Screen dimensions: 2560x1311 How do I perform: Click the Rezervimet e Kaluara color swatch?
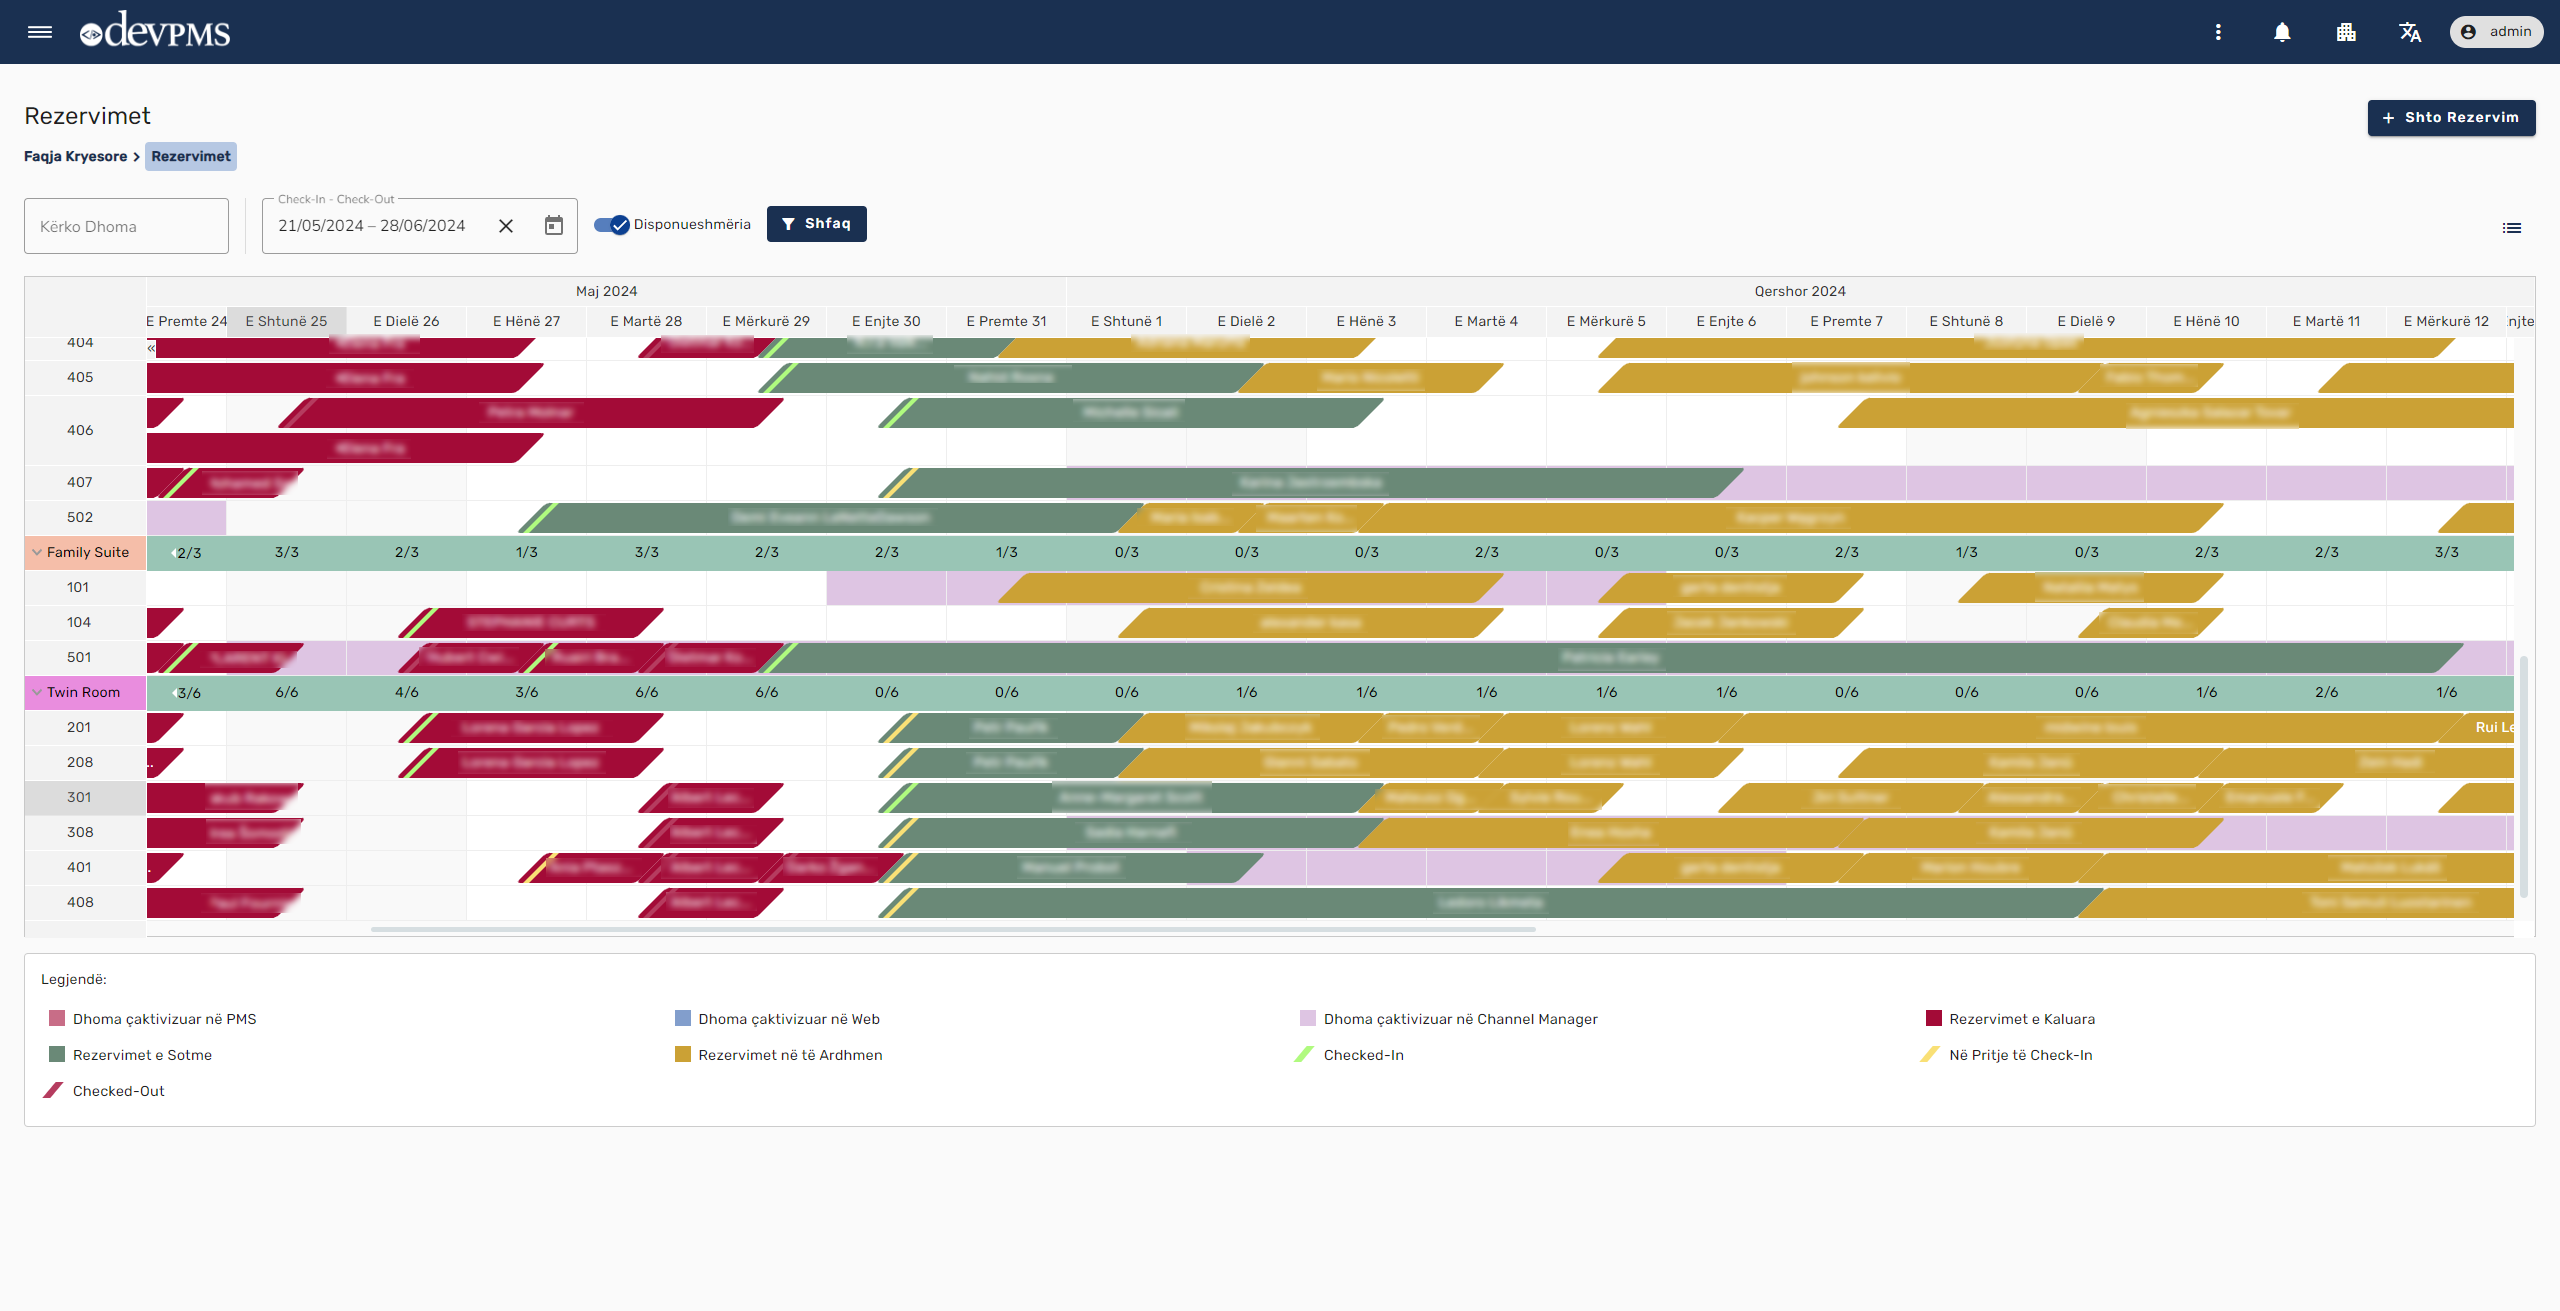[x=1933, y=1019]
